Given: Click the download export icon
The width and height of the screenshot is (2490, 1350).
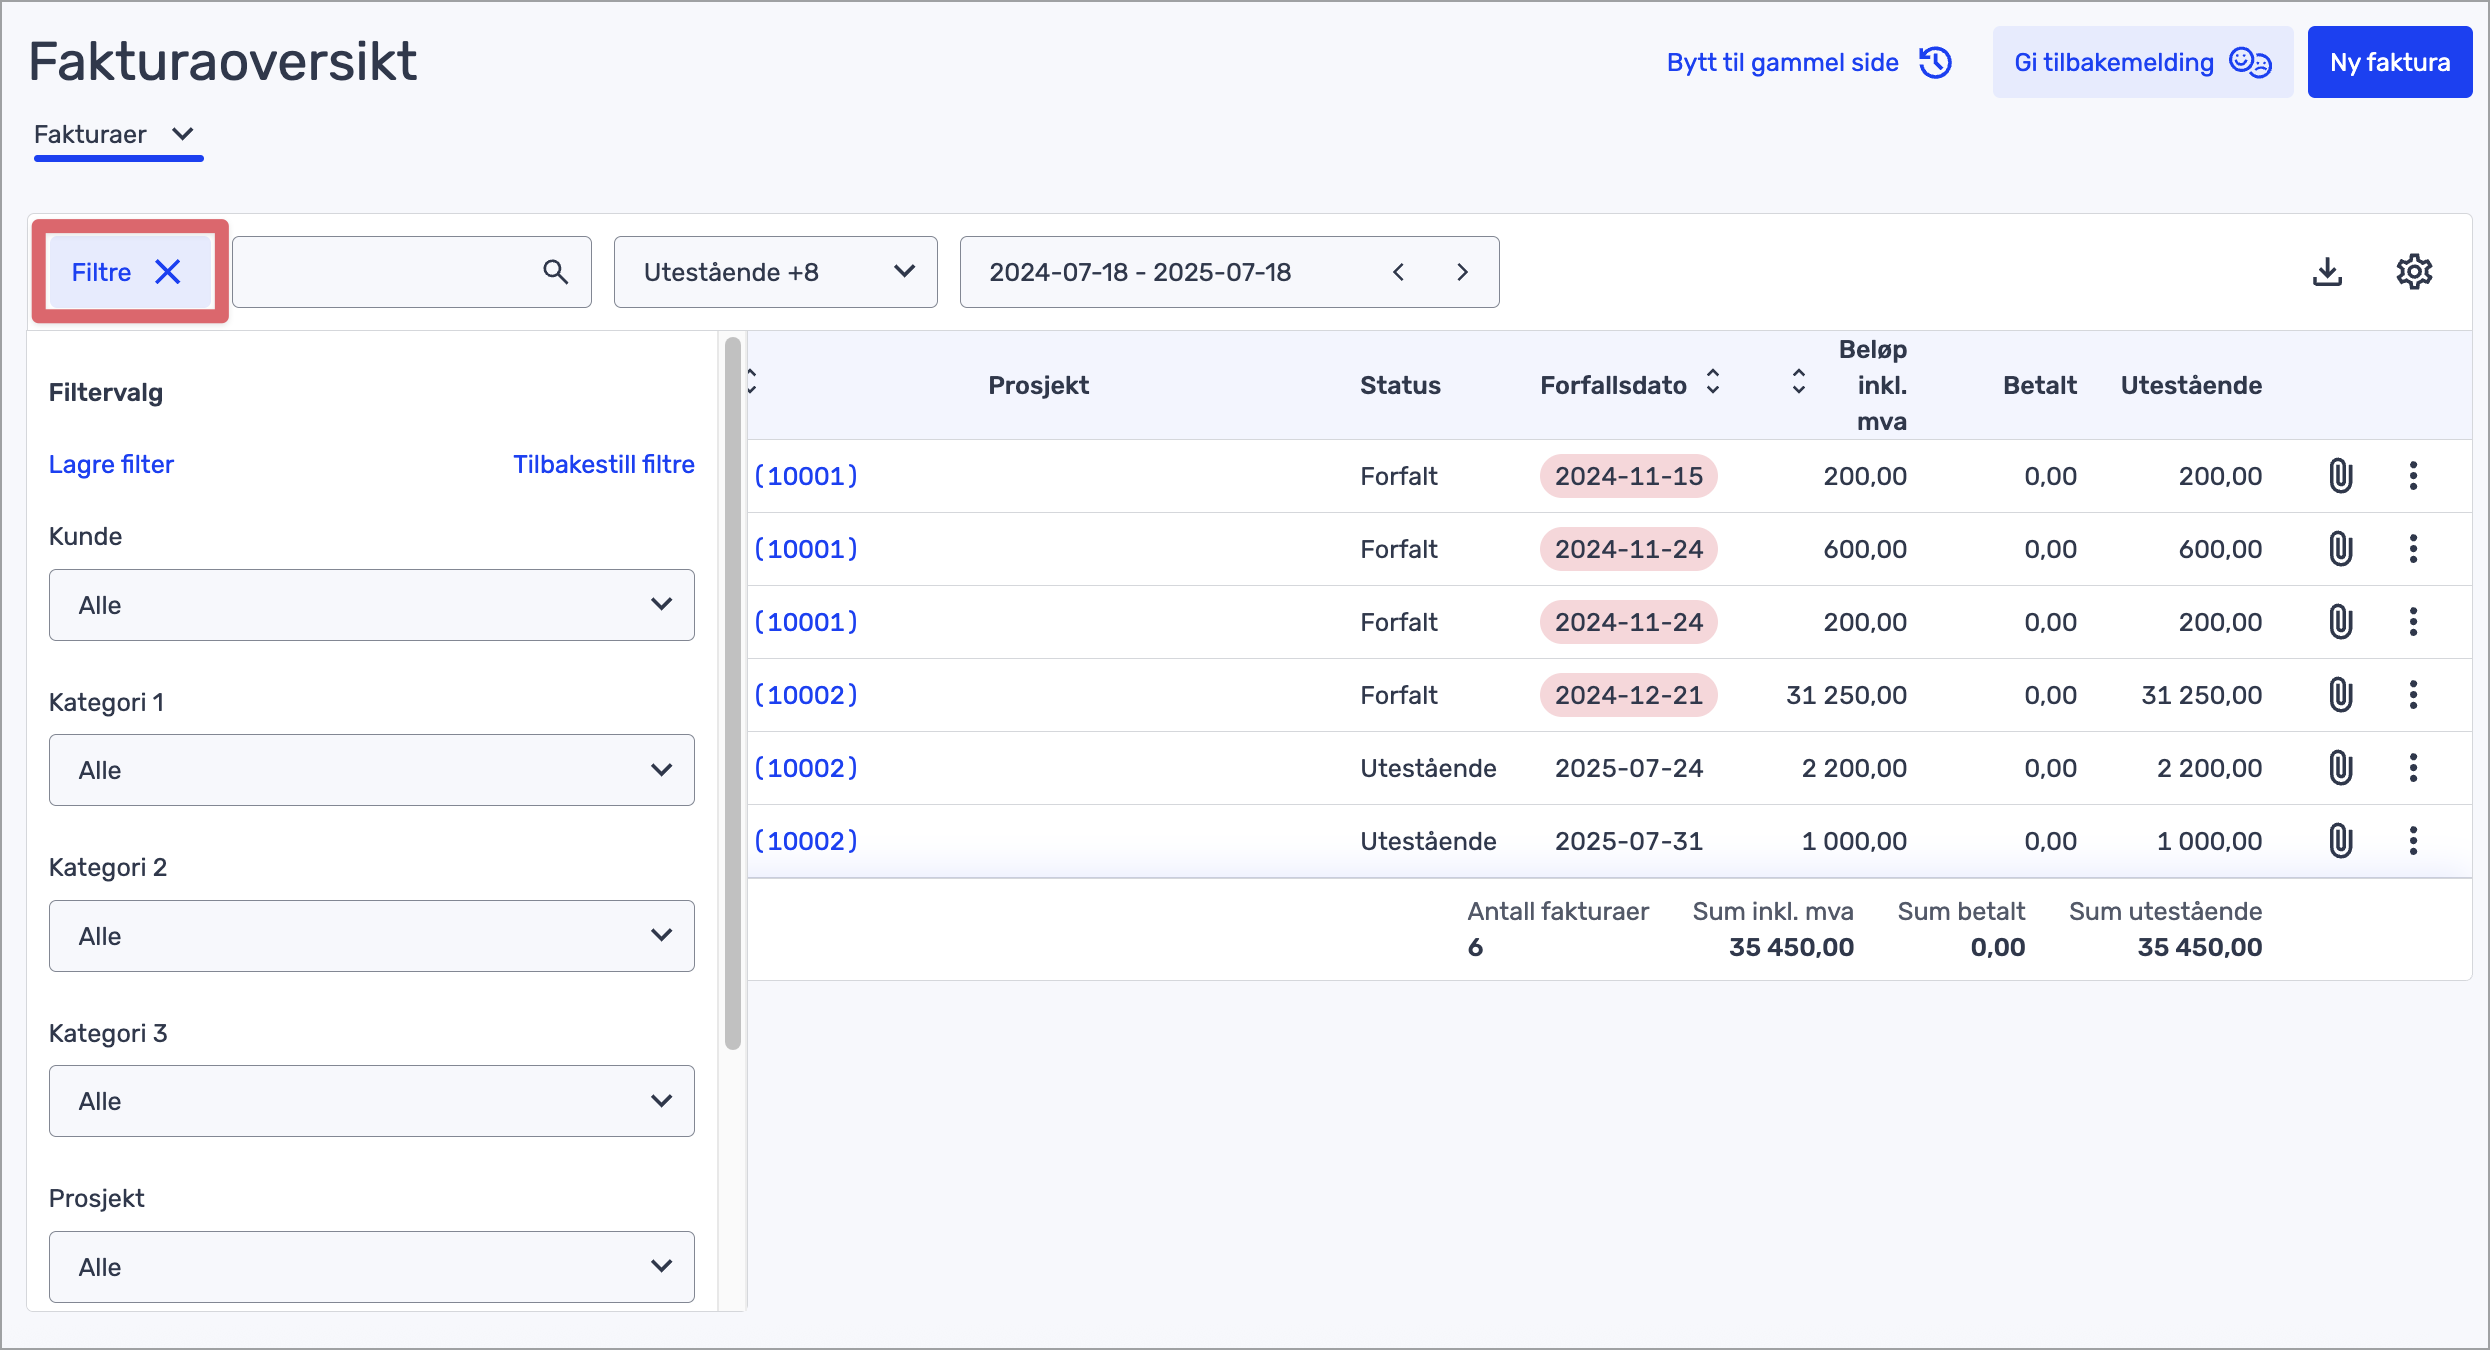Looking at the screenshot, I should point(2328,272).
